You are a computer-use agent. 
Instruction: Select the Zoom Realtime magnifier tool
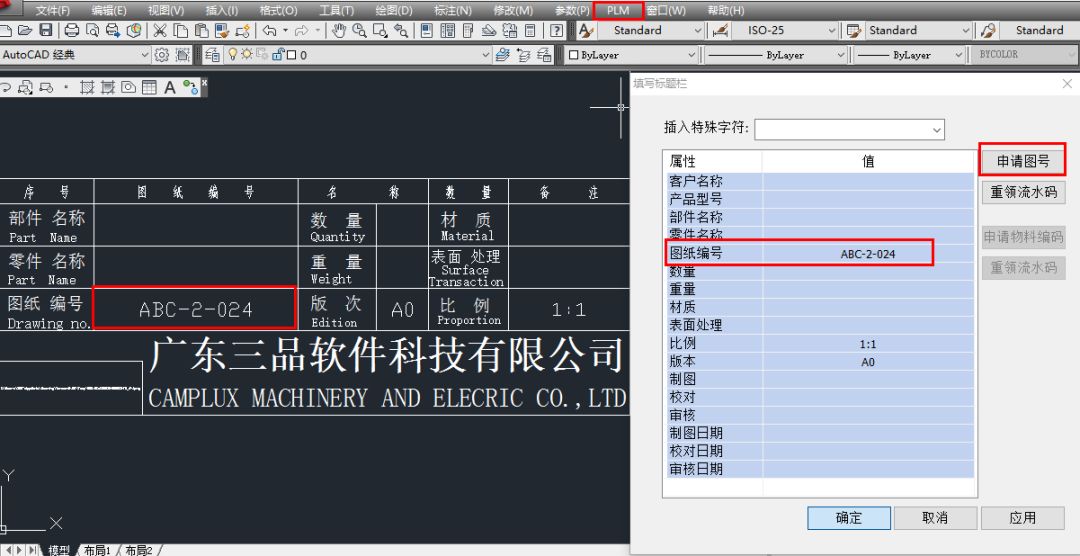(359, 30)
